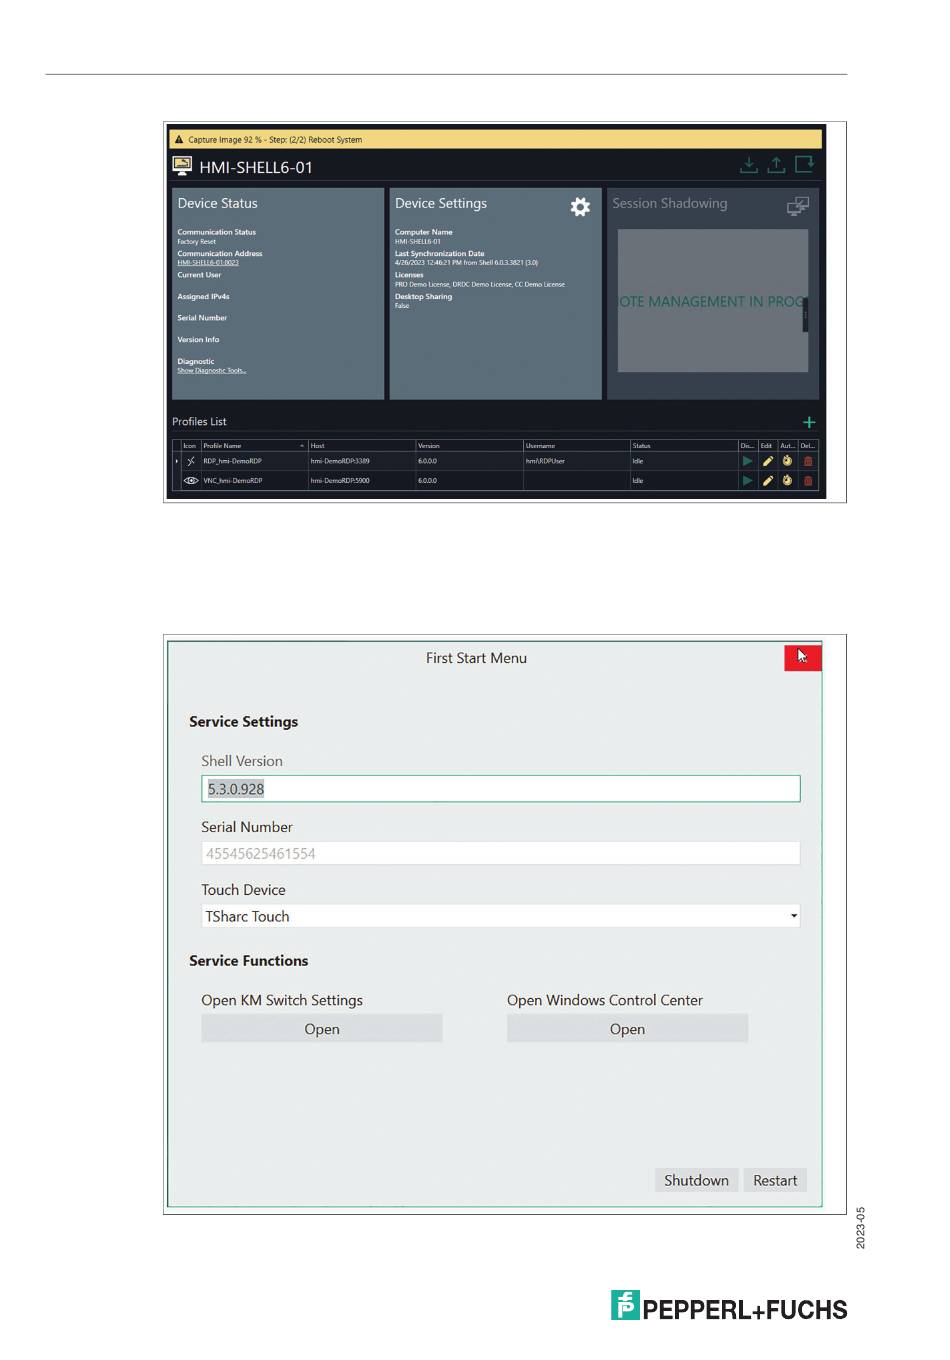Image resolution: width=950 pixels, height=1360 pixels.
Task: Start the RDP_hmi-DemoRDP profile with play icon
Action: pyautogui.click(x=747, y=461)
